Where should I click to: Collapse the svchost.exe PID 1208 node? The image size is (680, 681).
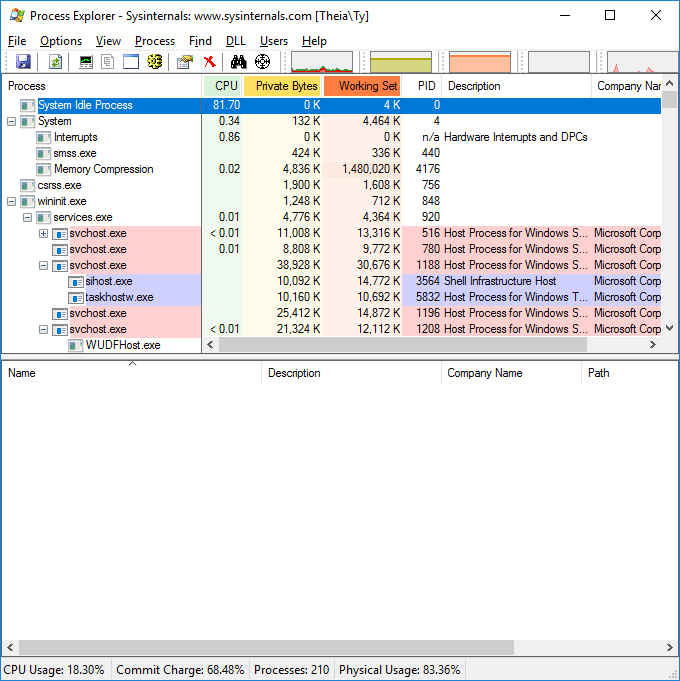(43, 330)
